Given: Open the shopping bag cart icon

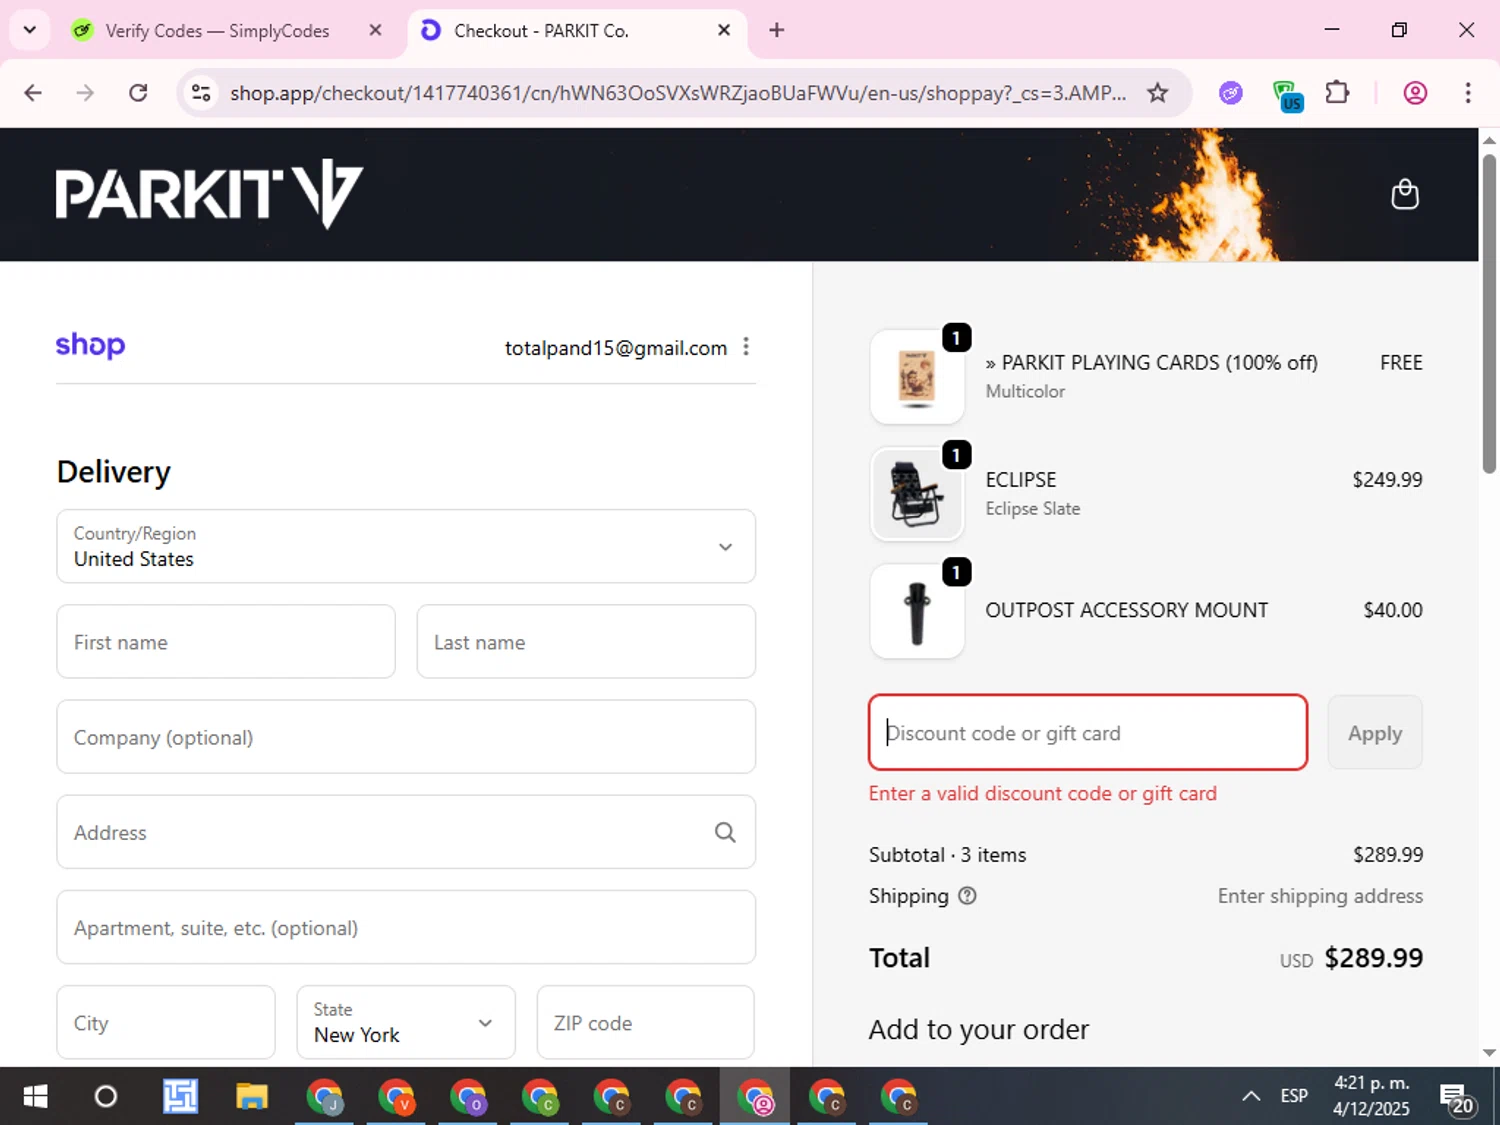Looking at the screenshot, I should [1405, 194].
